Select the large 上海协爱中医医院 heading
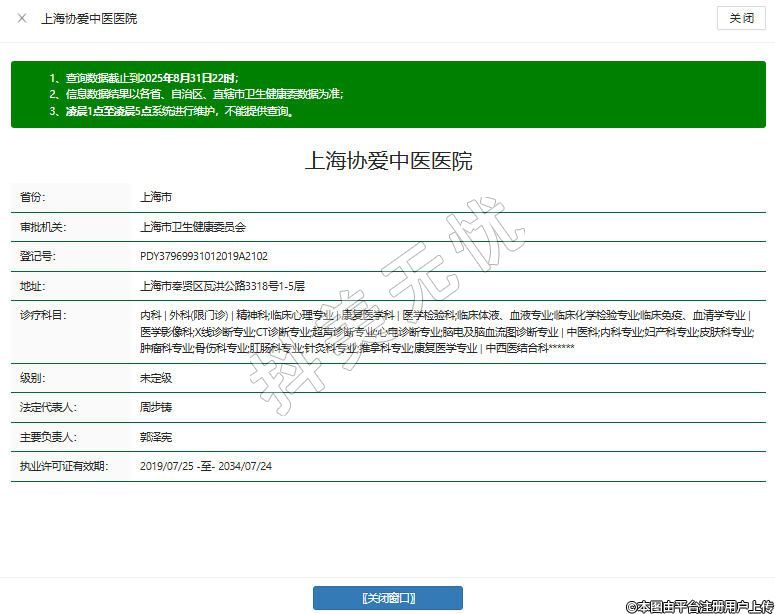 click(388, 161)
